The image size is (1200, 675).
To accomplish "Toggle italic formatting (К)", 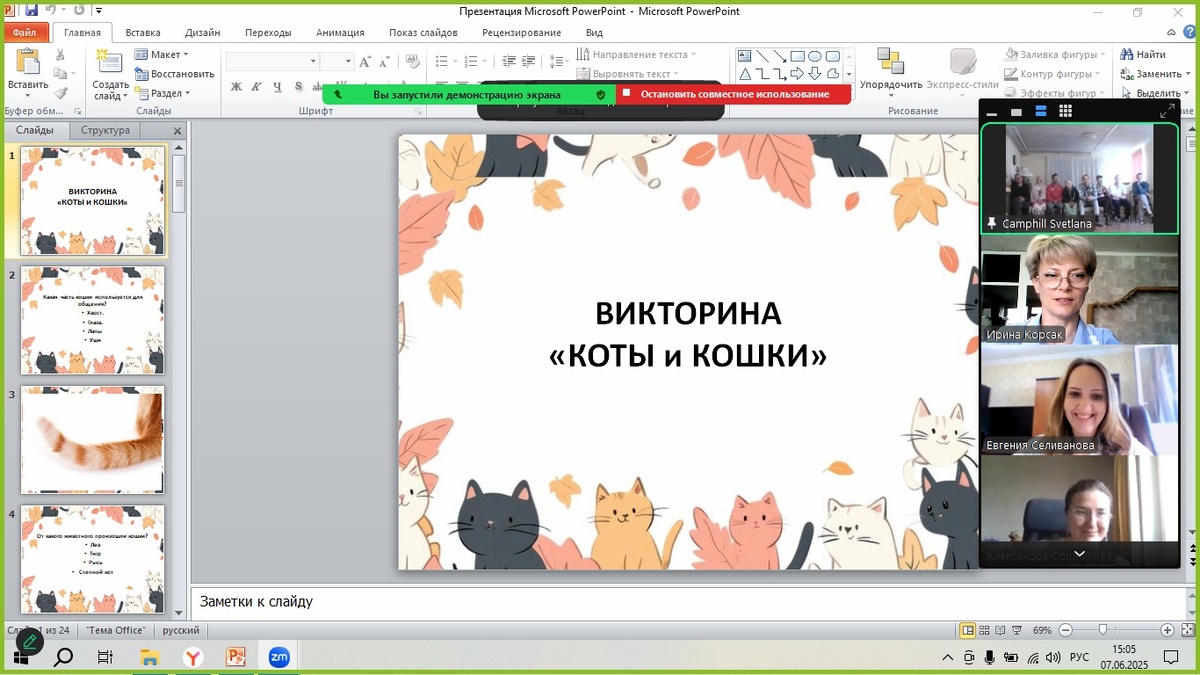I will point(255,88).
